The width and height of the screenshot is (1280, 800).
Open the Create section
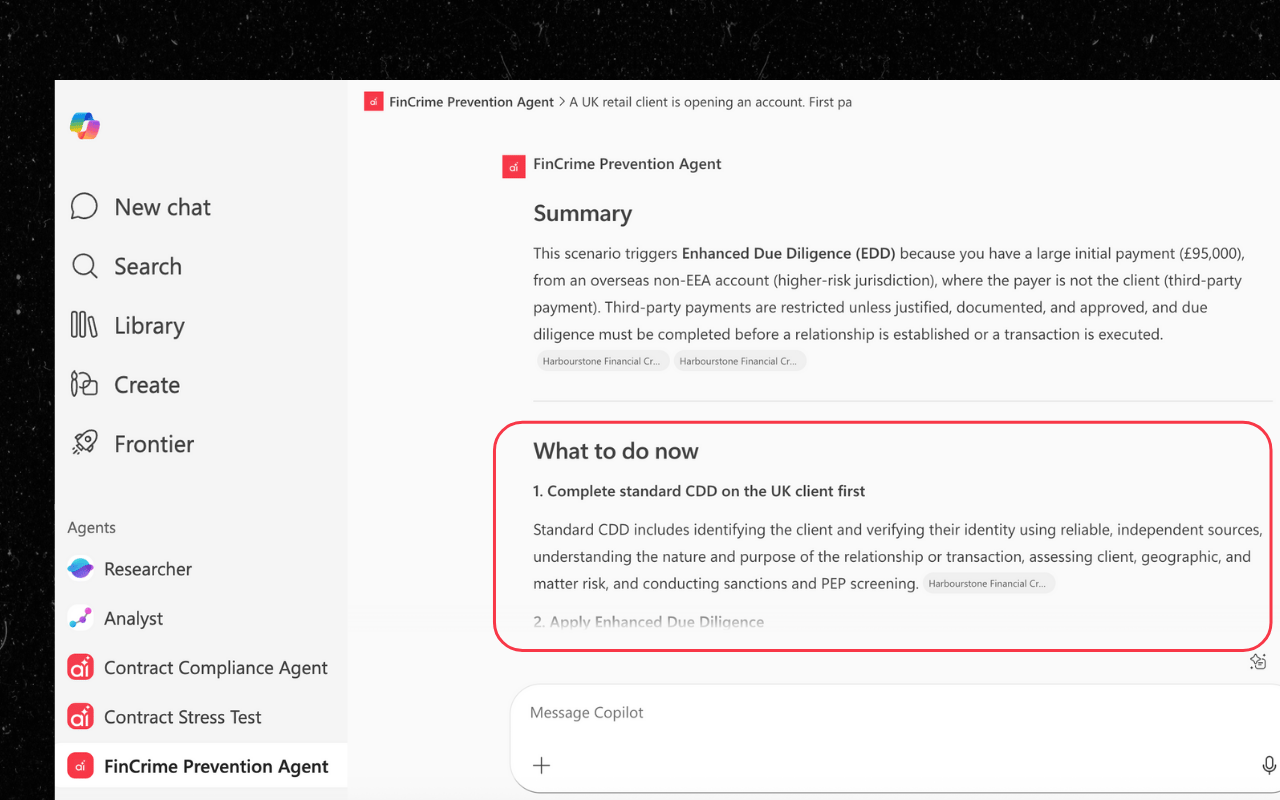pos(125,385)
